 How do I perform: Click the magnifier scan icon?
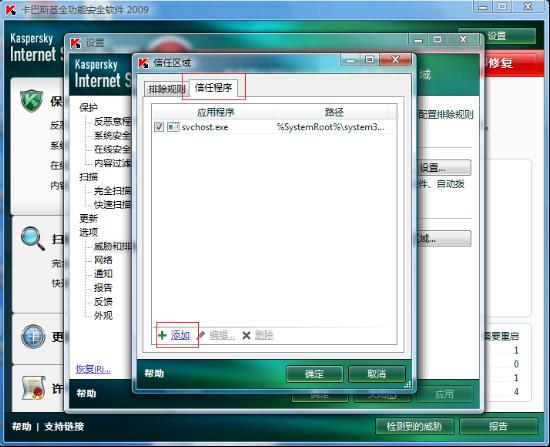coord(33,238)
